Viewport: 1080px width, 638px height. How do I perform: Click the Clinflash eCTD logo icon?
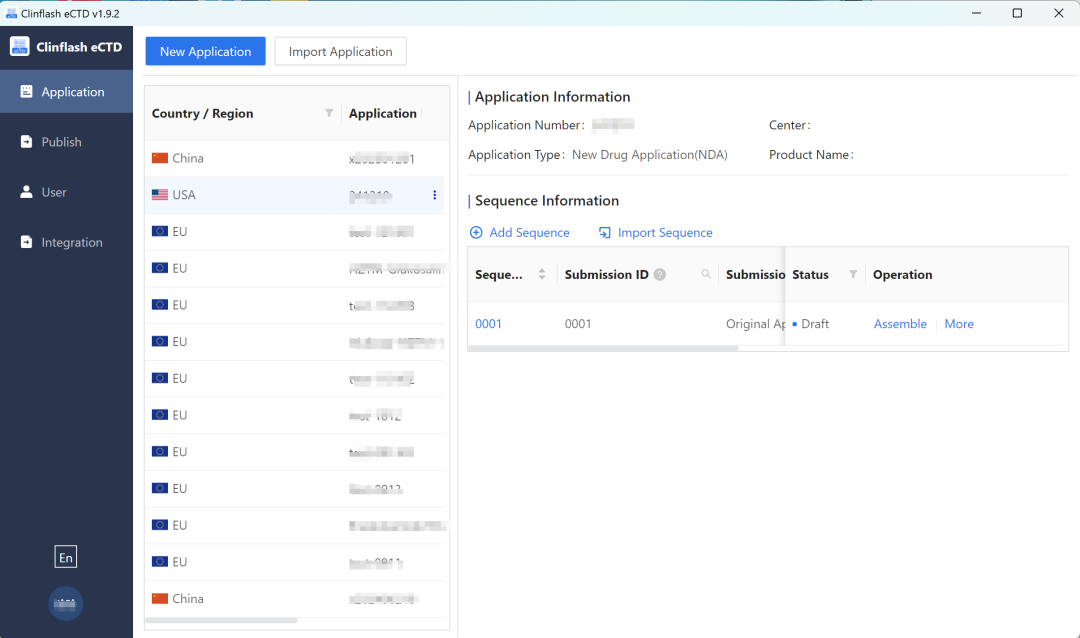point(20,46)
